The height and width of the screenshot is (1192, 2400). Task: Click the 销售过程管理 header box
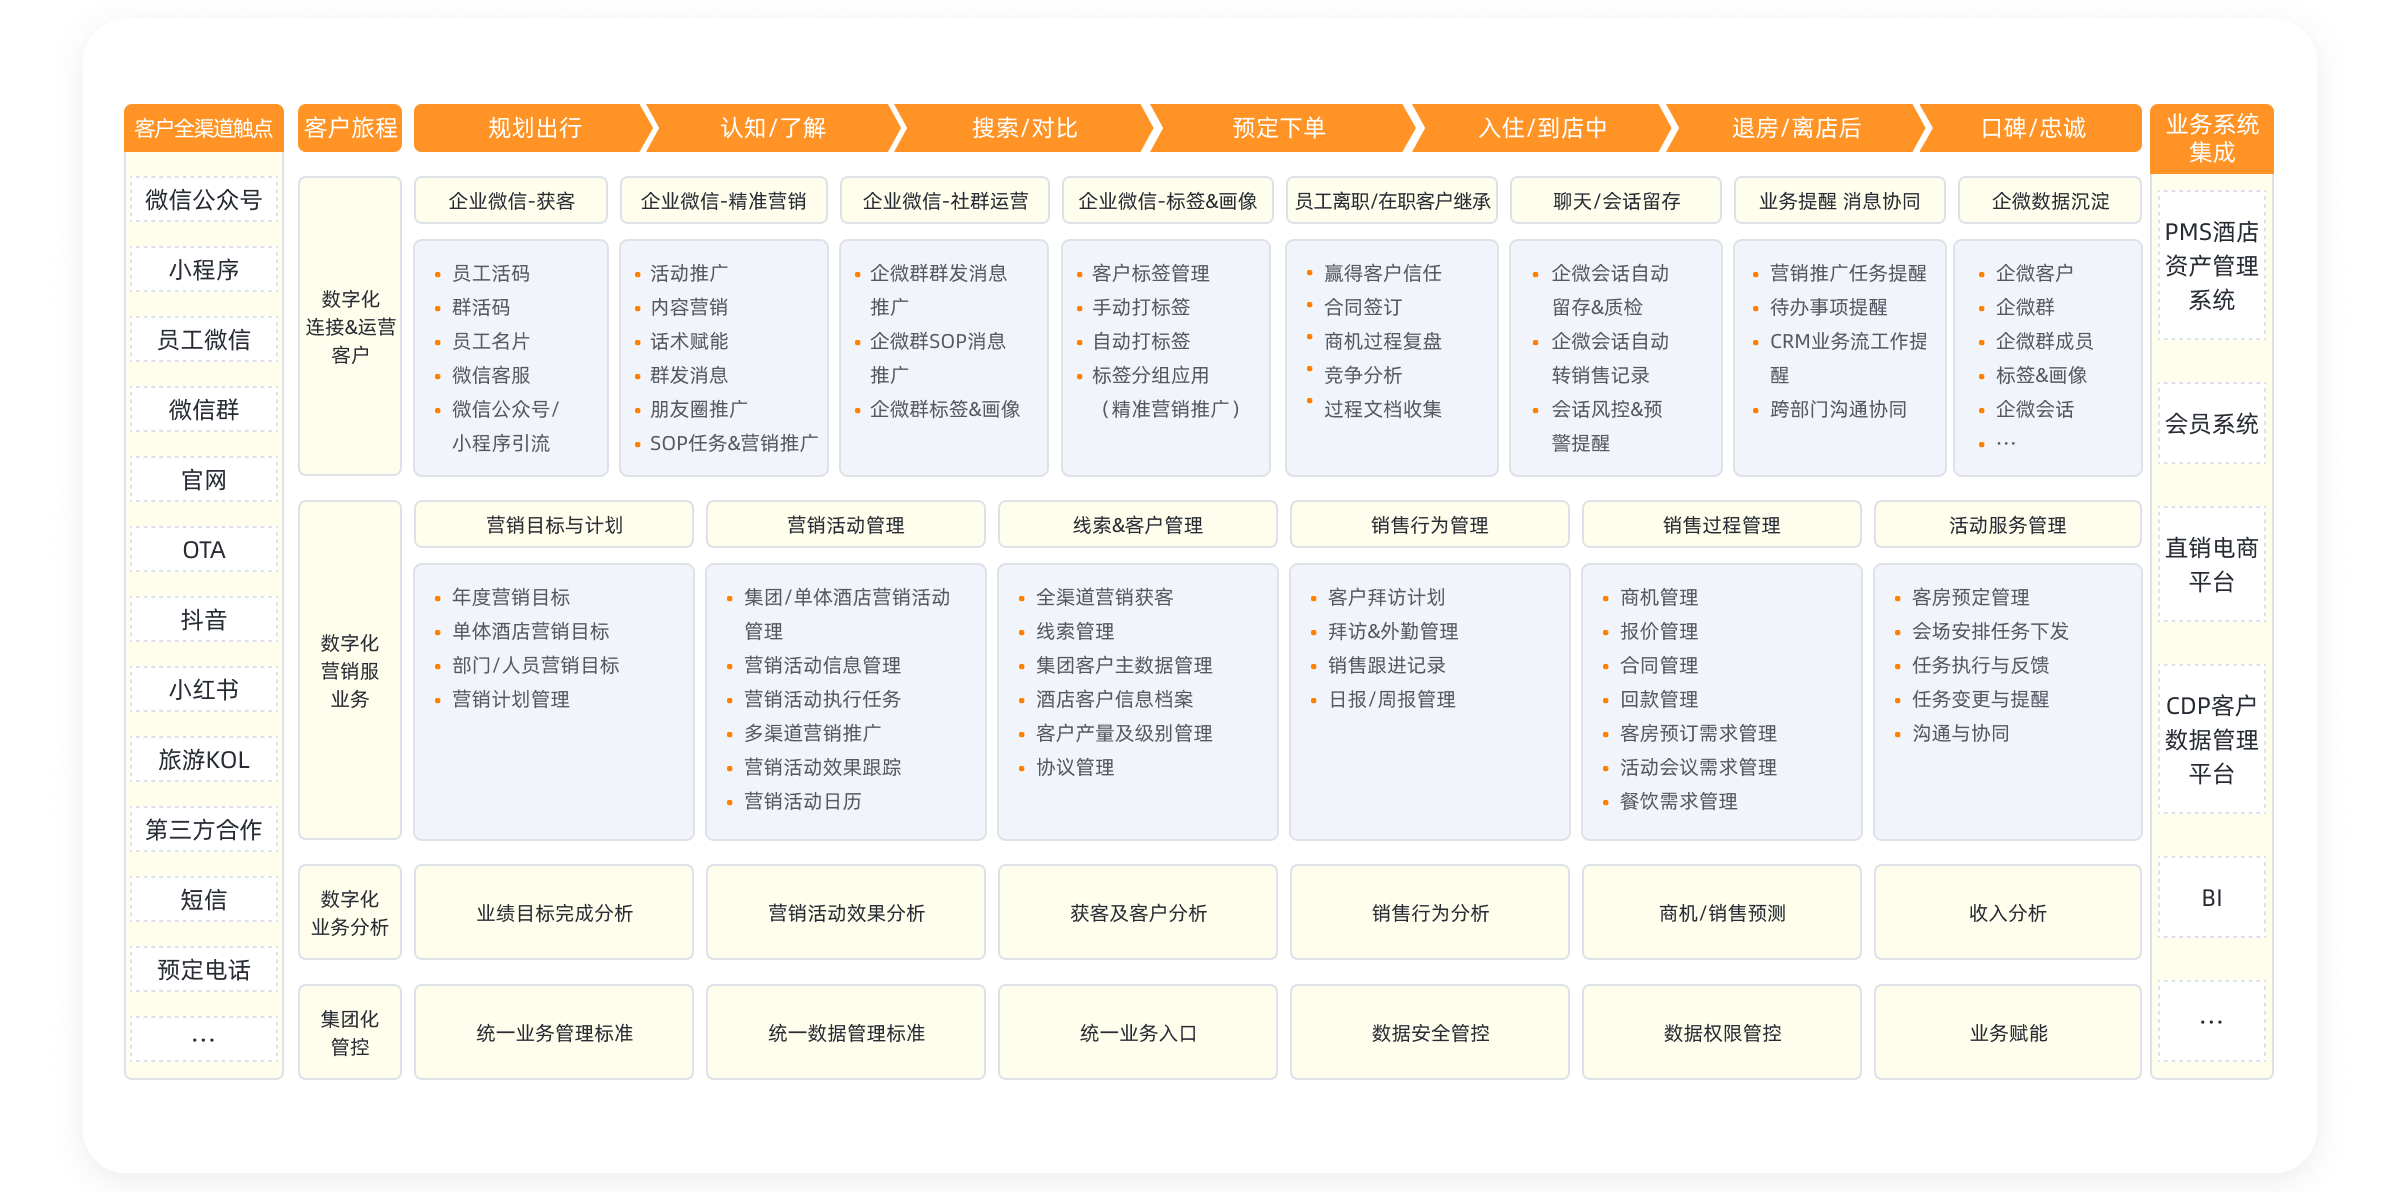pyautogui.click(x=1721, y=525)
